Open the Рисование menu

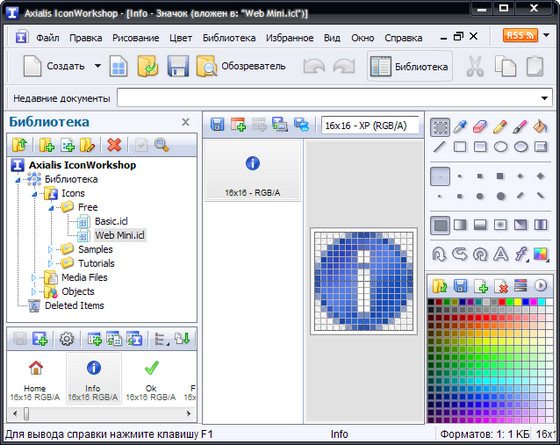tap(136, 38)
